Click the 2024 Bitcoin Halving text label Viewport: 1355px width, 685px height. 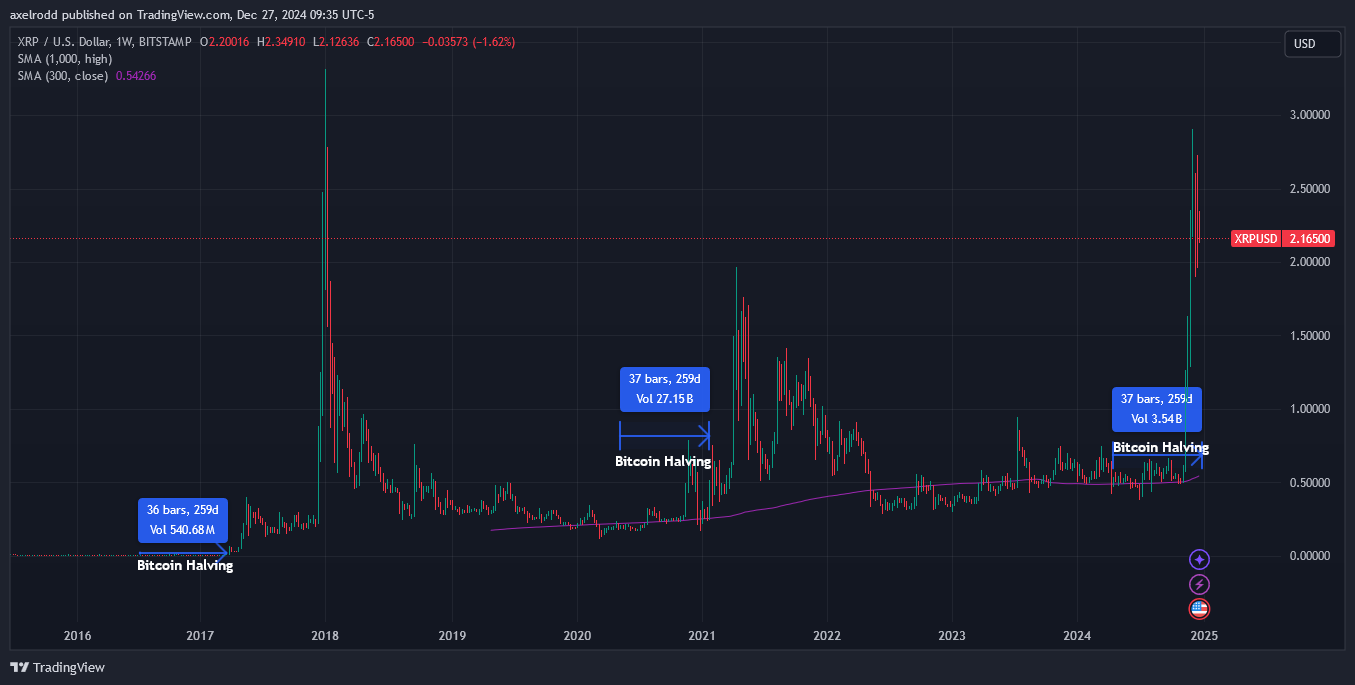coord(1161,447)
